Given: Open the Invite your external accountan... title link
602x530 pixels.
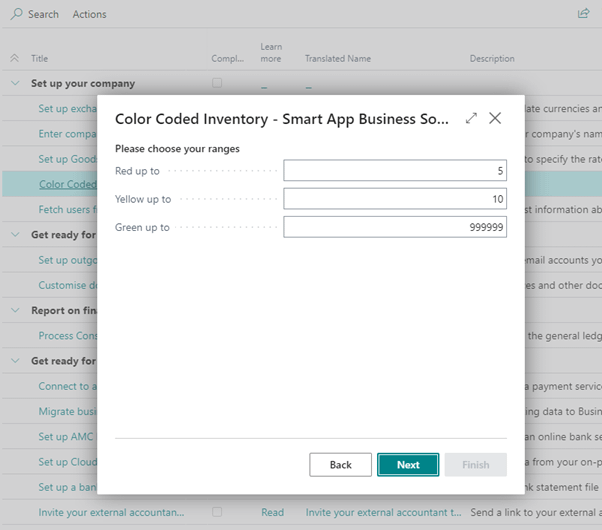Looking at the screenshot, I should [111, 512].
